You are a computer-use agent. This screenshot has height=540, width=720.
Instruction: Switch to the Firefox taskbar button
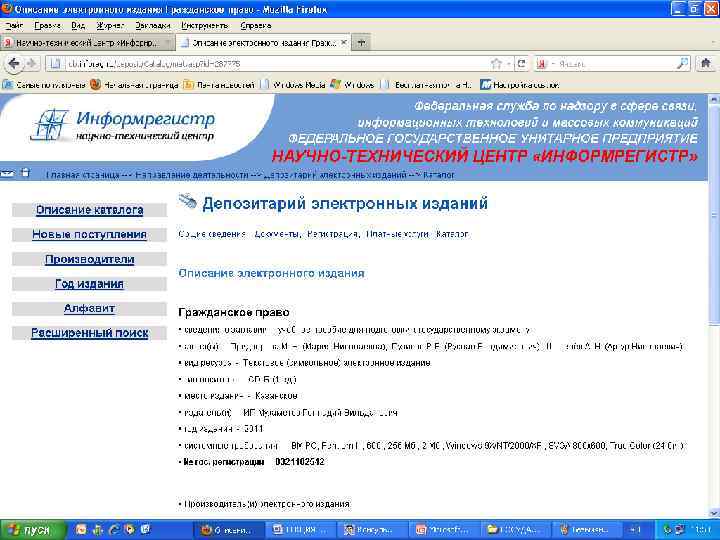pos(228,530)
